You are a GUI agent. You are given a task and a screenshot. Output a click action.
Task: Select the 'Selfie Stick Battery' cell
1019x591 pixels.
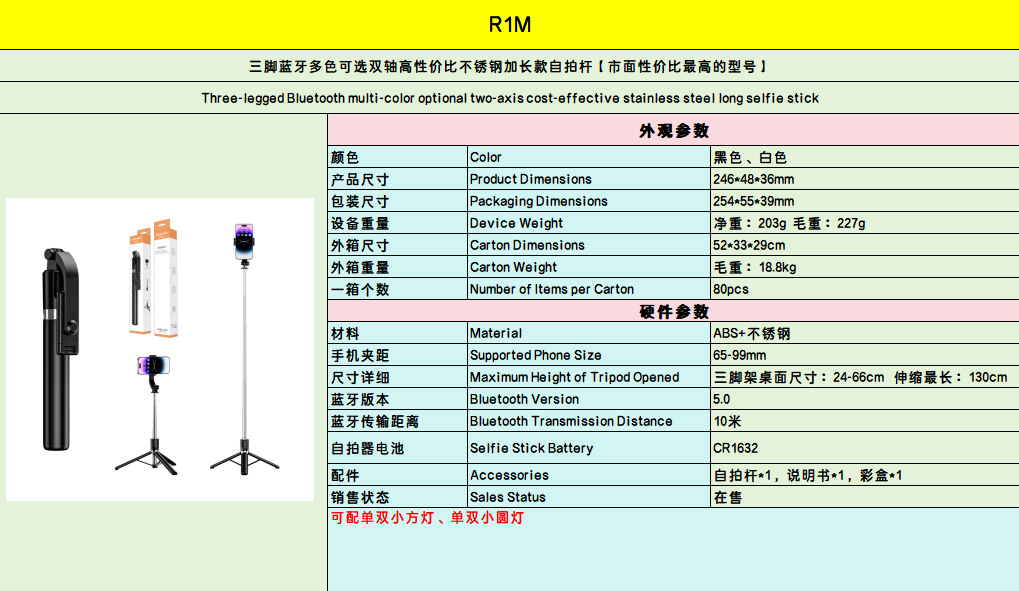(x=589, y=448)
